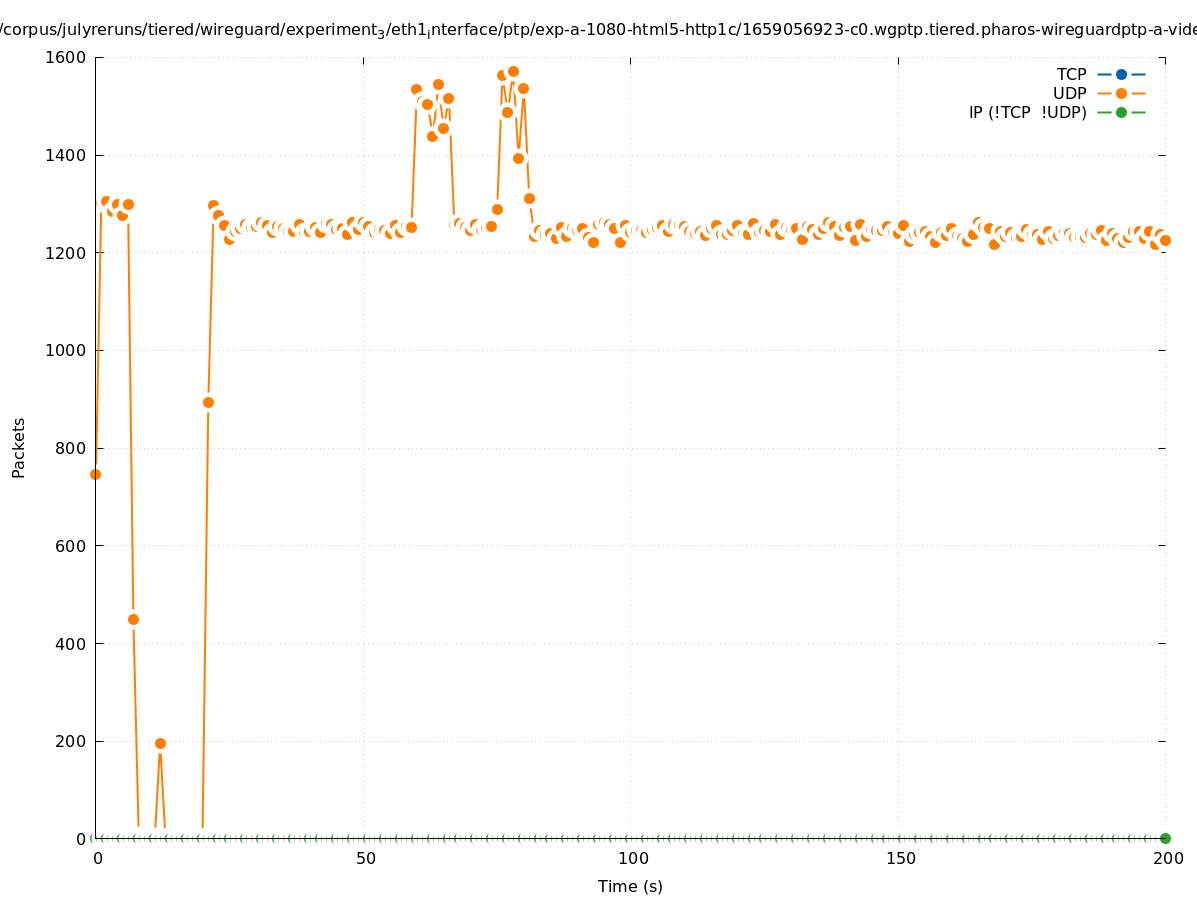Image resolution: width=1197 pixels, height=900 pixels.
Task: Click the orange UDP legend marker
Action: click(x=1121, y=93)
